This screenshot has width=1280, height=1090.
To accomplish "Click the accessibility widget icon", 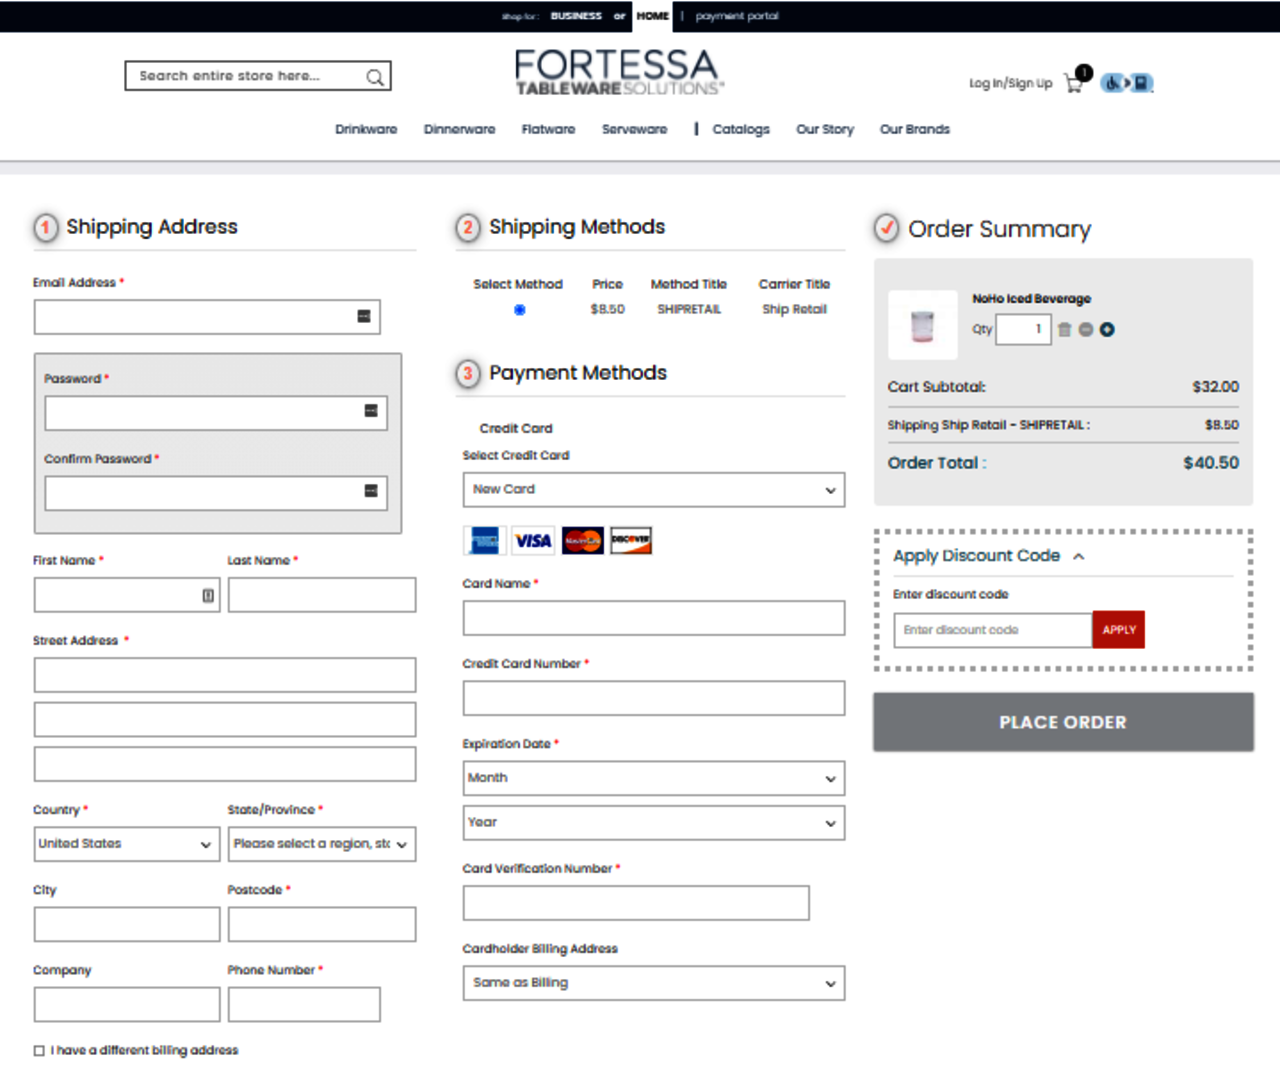I will coord(1127,83).
